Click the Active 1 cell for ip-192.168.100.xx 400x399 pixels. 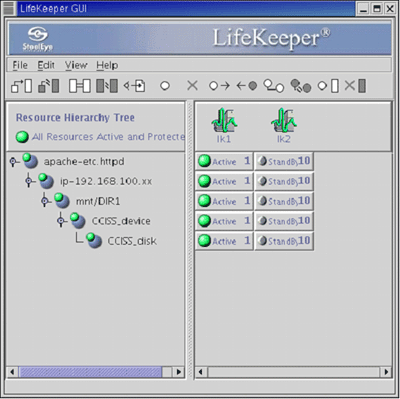[224, 181]
